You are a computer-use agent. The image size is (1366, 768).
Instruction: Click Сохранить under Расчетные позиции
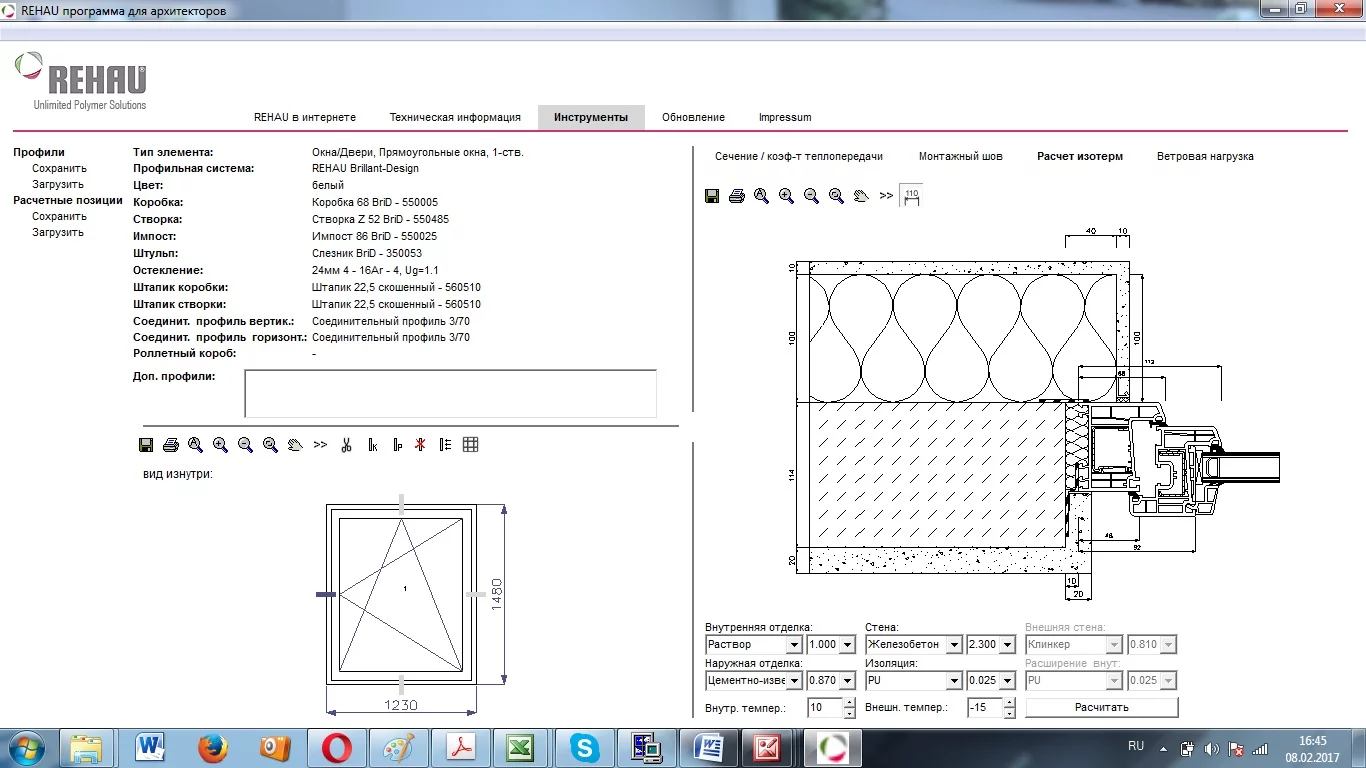coord(59,216)
